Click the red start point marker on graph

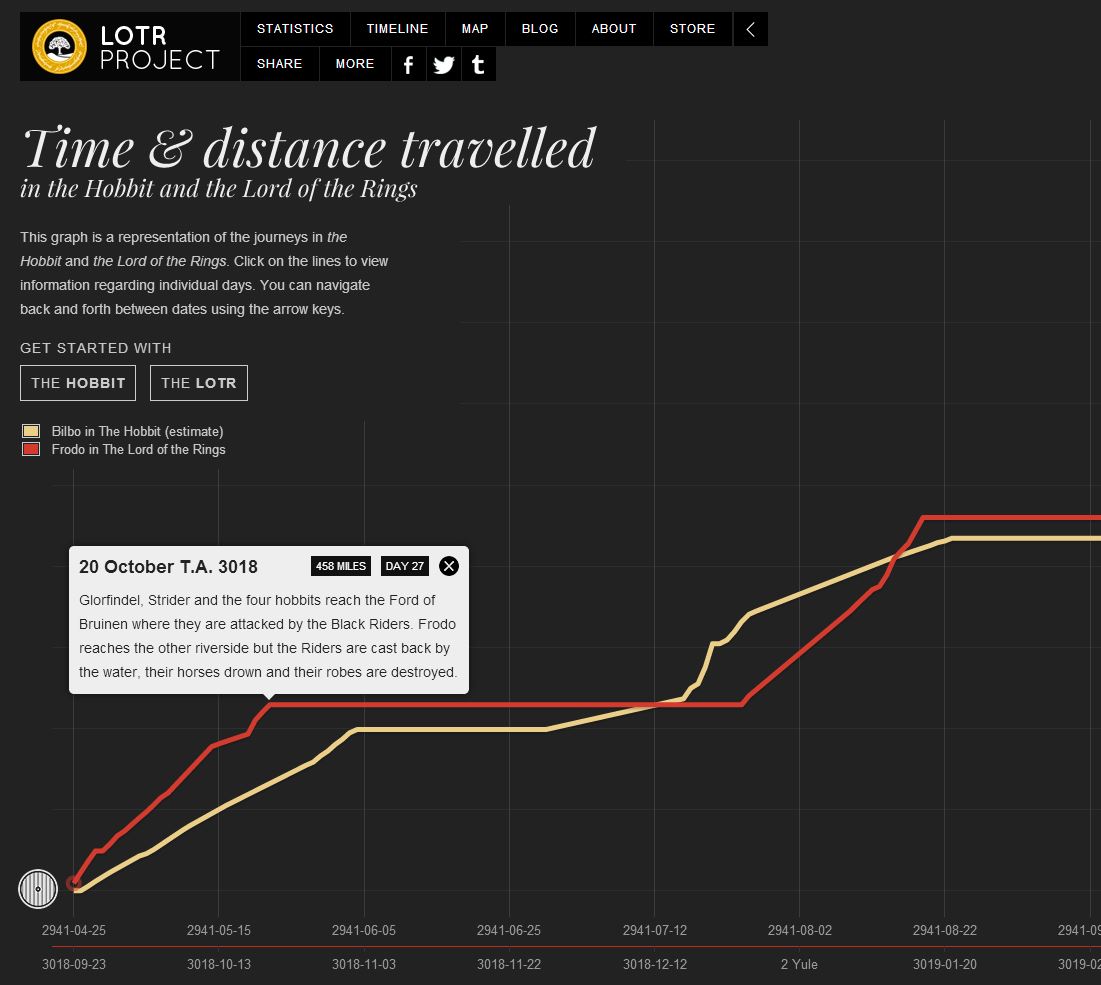(x=73, y=883)
